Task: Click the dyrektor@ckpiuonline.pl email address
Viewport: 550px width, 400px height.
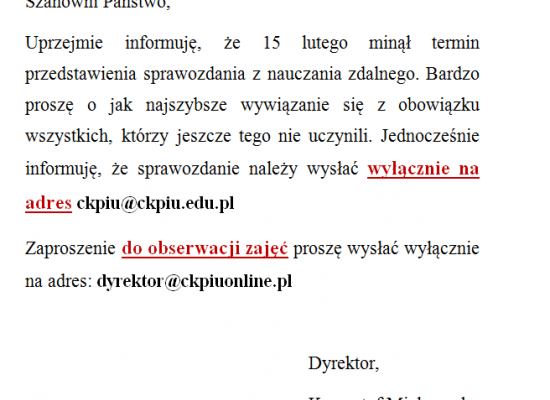Action: click(x=194, y=281)
